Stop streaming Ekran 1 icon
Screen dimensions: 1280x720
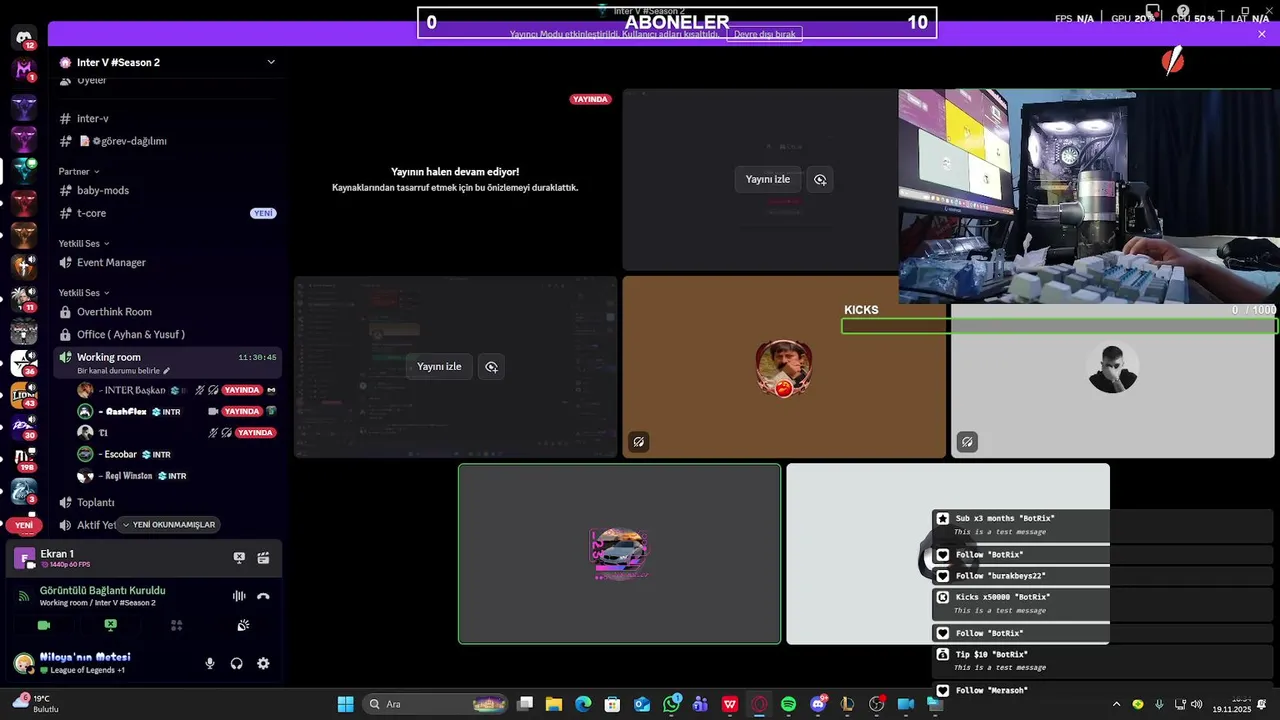click(x=239, y=558)
